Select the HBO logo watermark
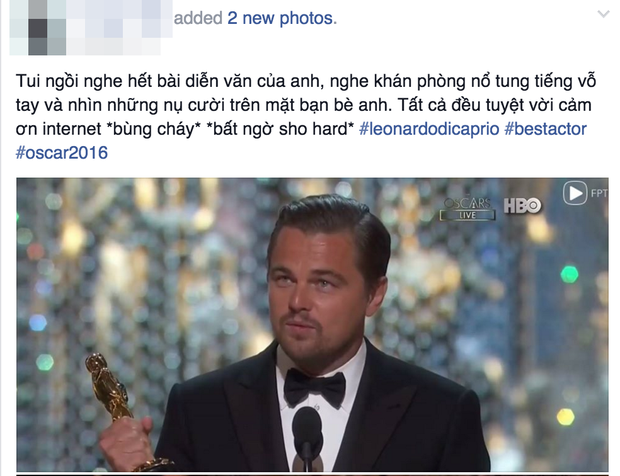This screenshot has height=476, width=620. point(522,206)
